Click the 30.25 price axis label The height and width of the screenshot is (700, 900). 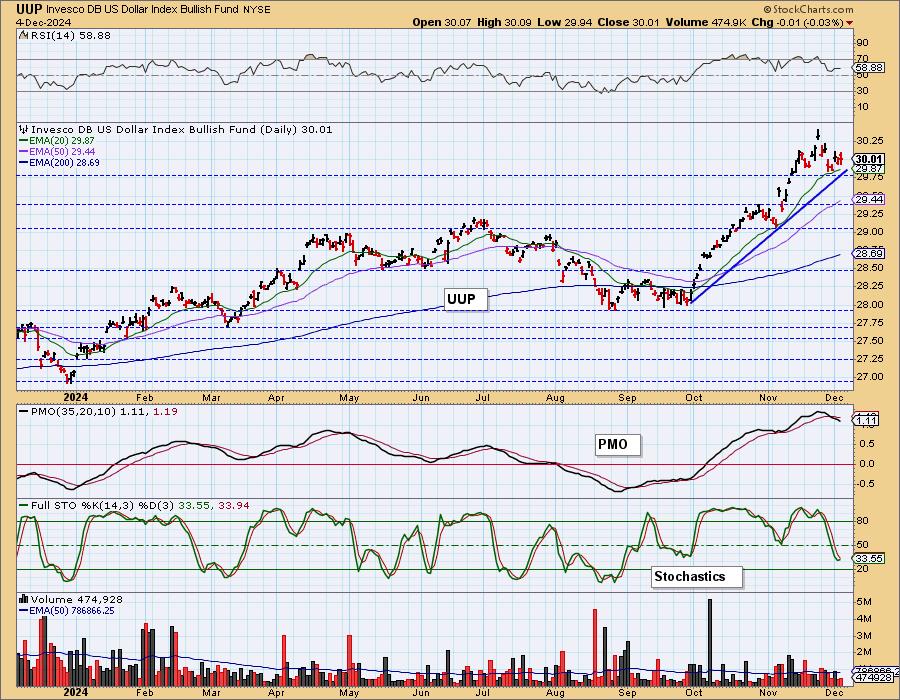(869, 141)
